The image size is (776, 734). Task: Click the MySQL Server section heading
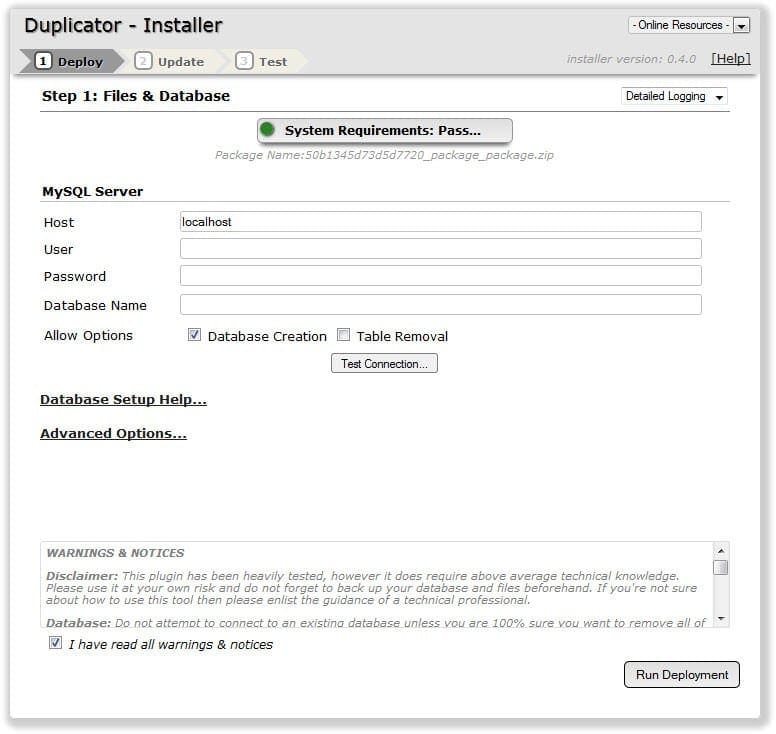click(x=93, y=192)
